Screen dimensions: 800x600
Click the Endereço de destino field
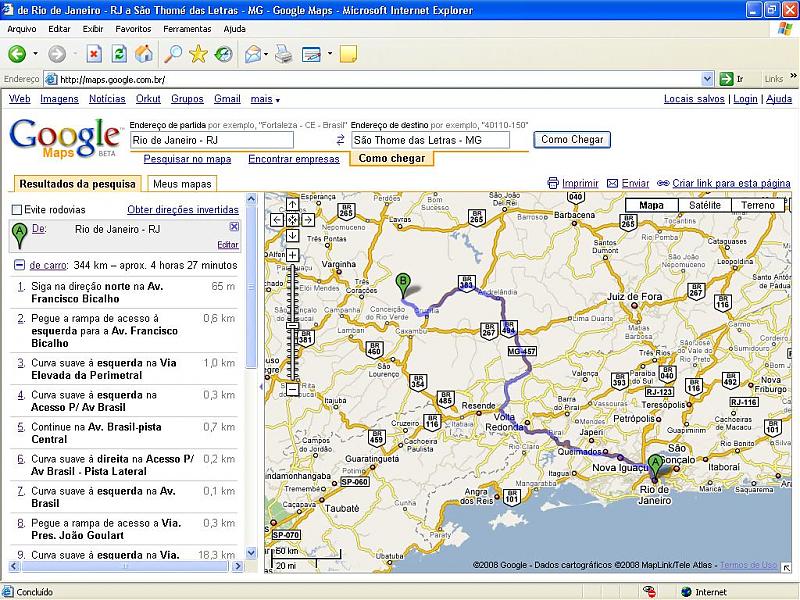point(430,140)
